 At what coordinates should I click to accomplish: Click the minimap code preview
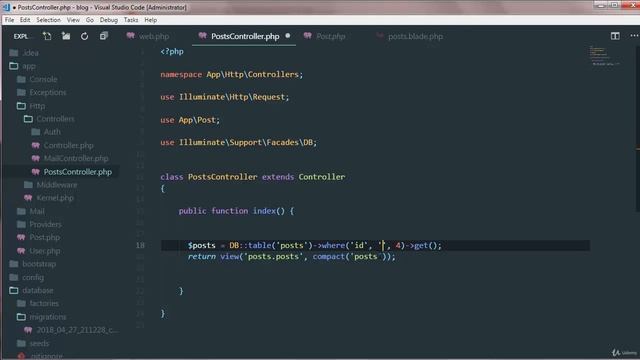604,56
